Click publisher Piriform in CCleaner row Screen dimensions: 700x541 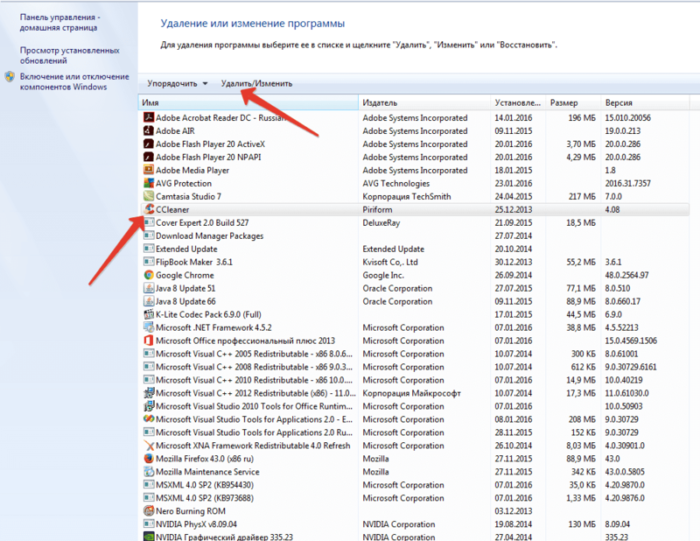coord(377,209)
